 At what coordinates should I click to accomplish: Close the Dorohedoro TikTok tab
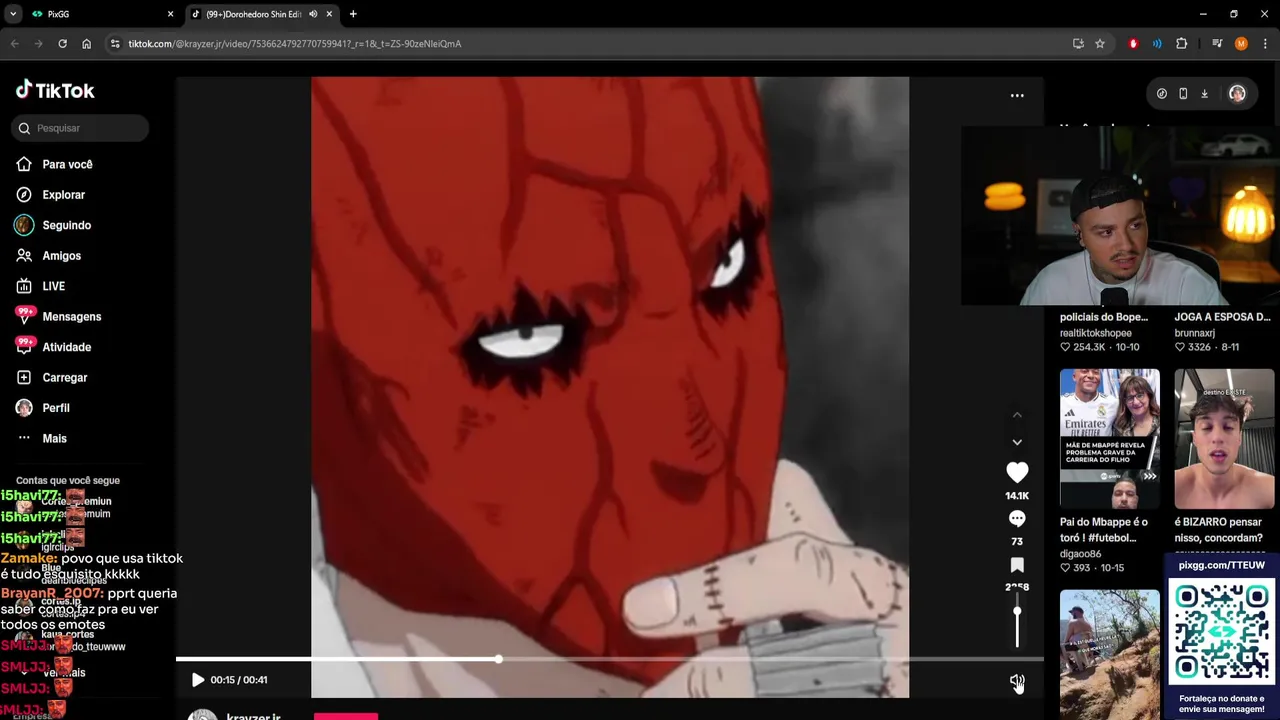tap(329, 14)
